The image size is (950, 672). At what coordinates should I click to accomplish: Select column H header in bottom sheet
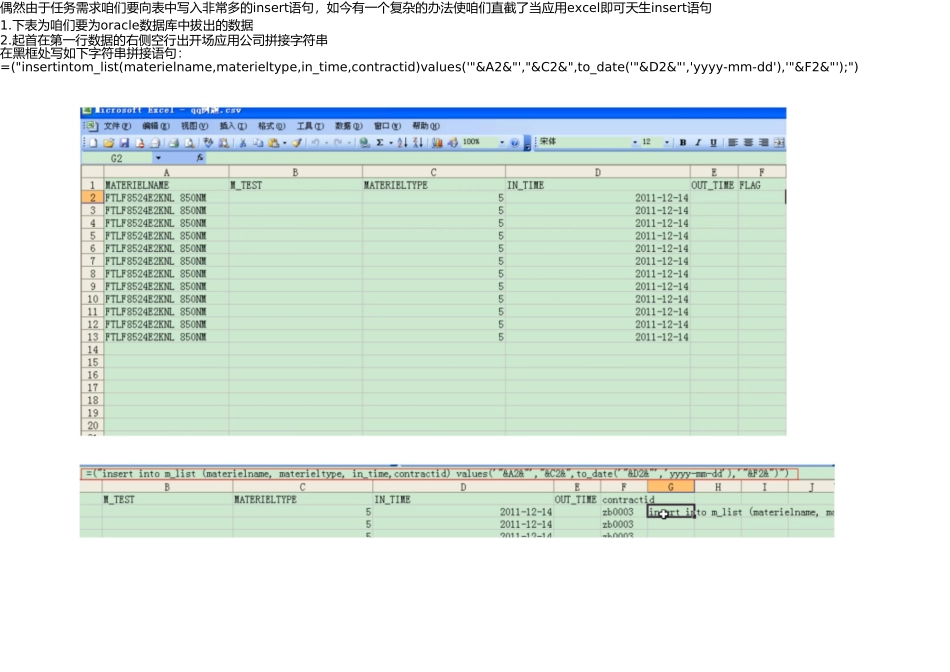(717, 487)
